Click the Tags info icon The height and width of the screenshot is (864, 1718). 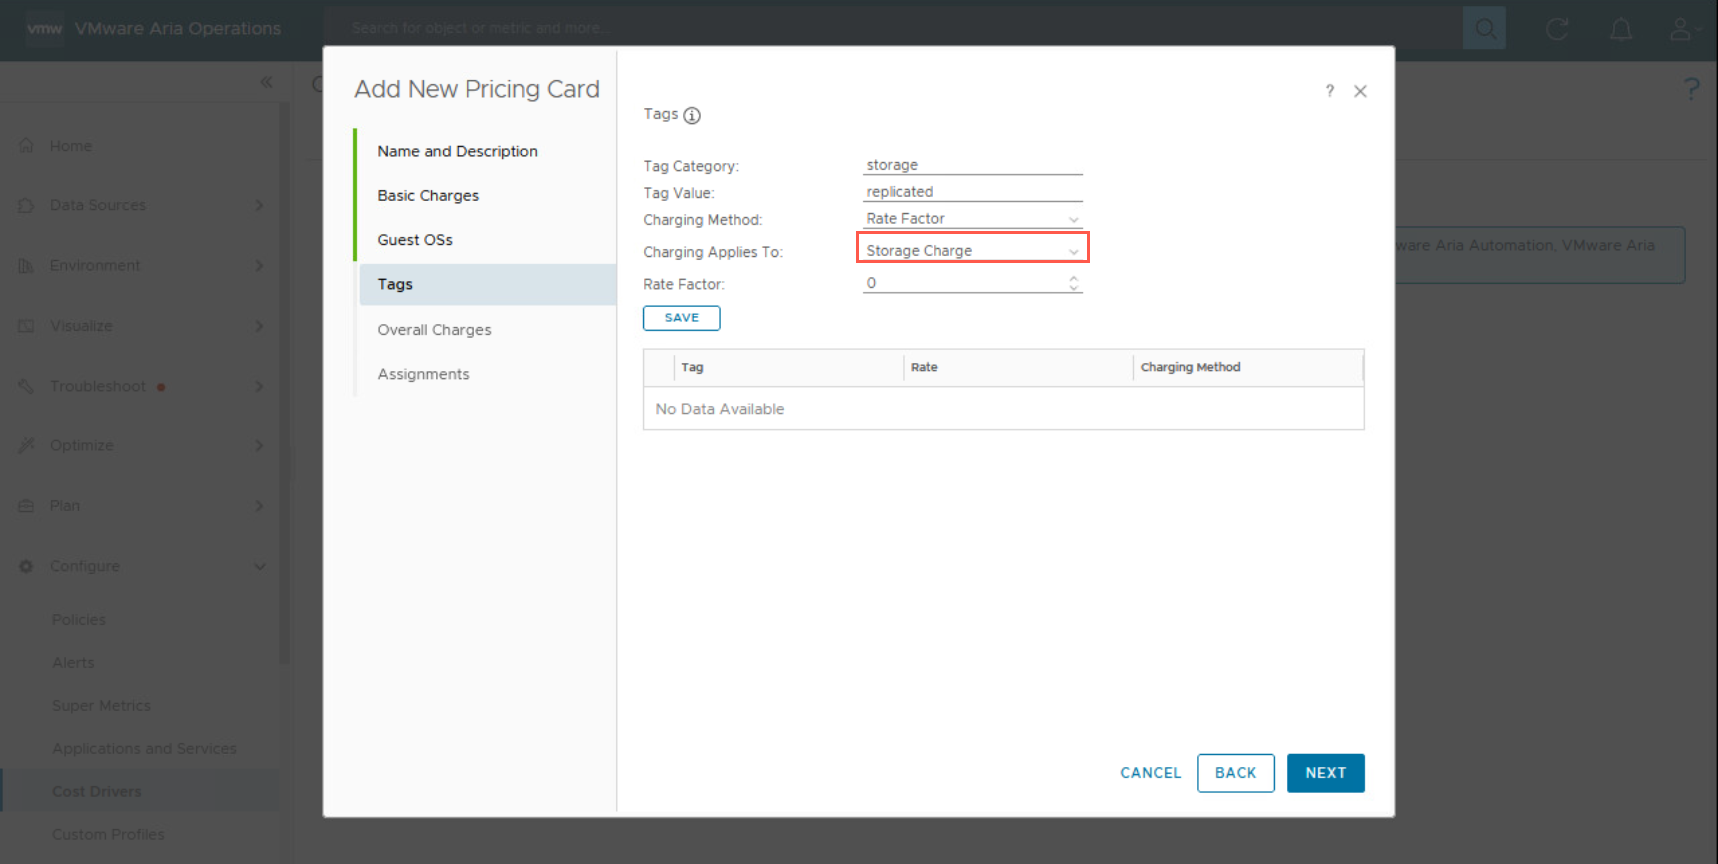pos(692,116)
